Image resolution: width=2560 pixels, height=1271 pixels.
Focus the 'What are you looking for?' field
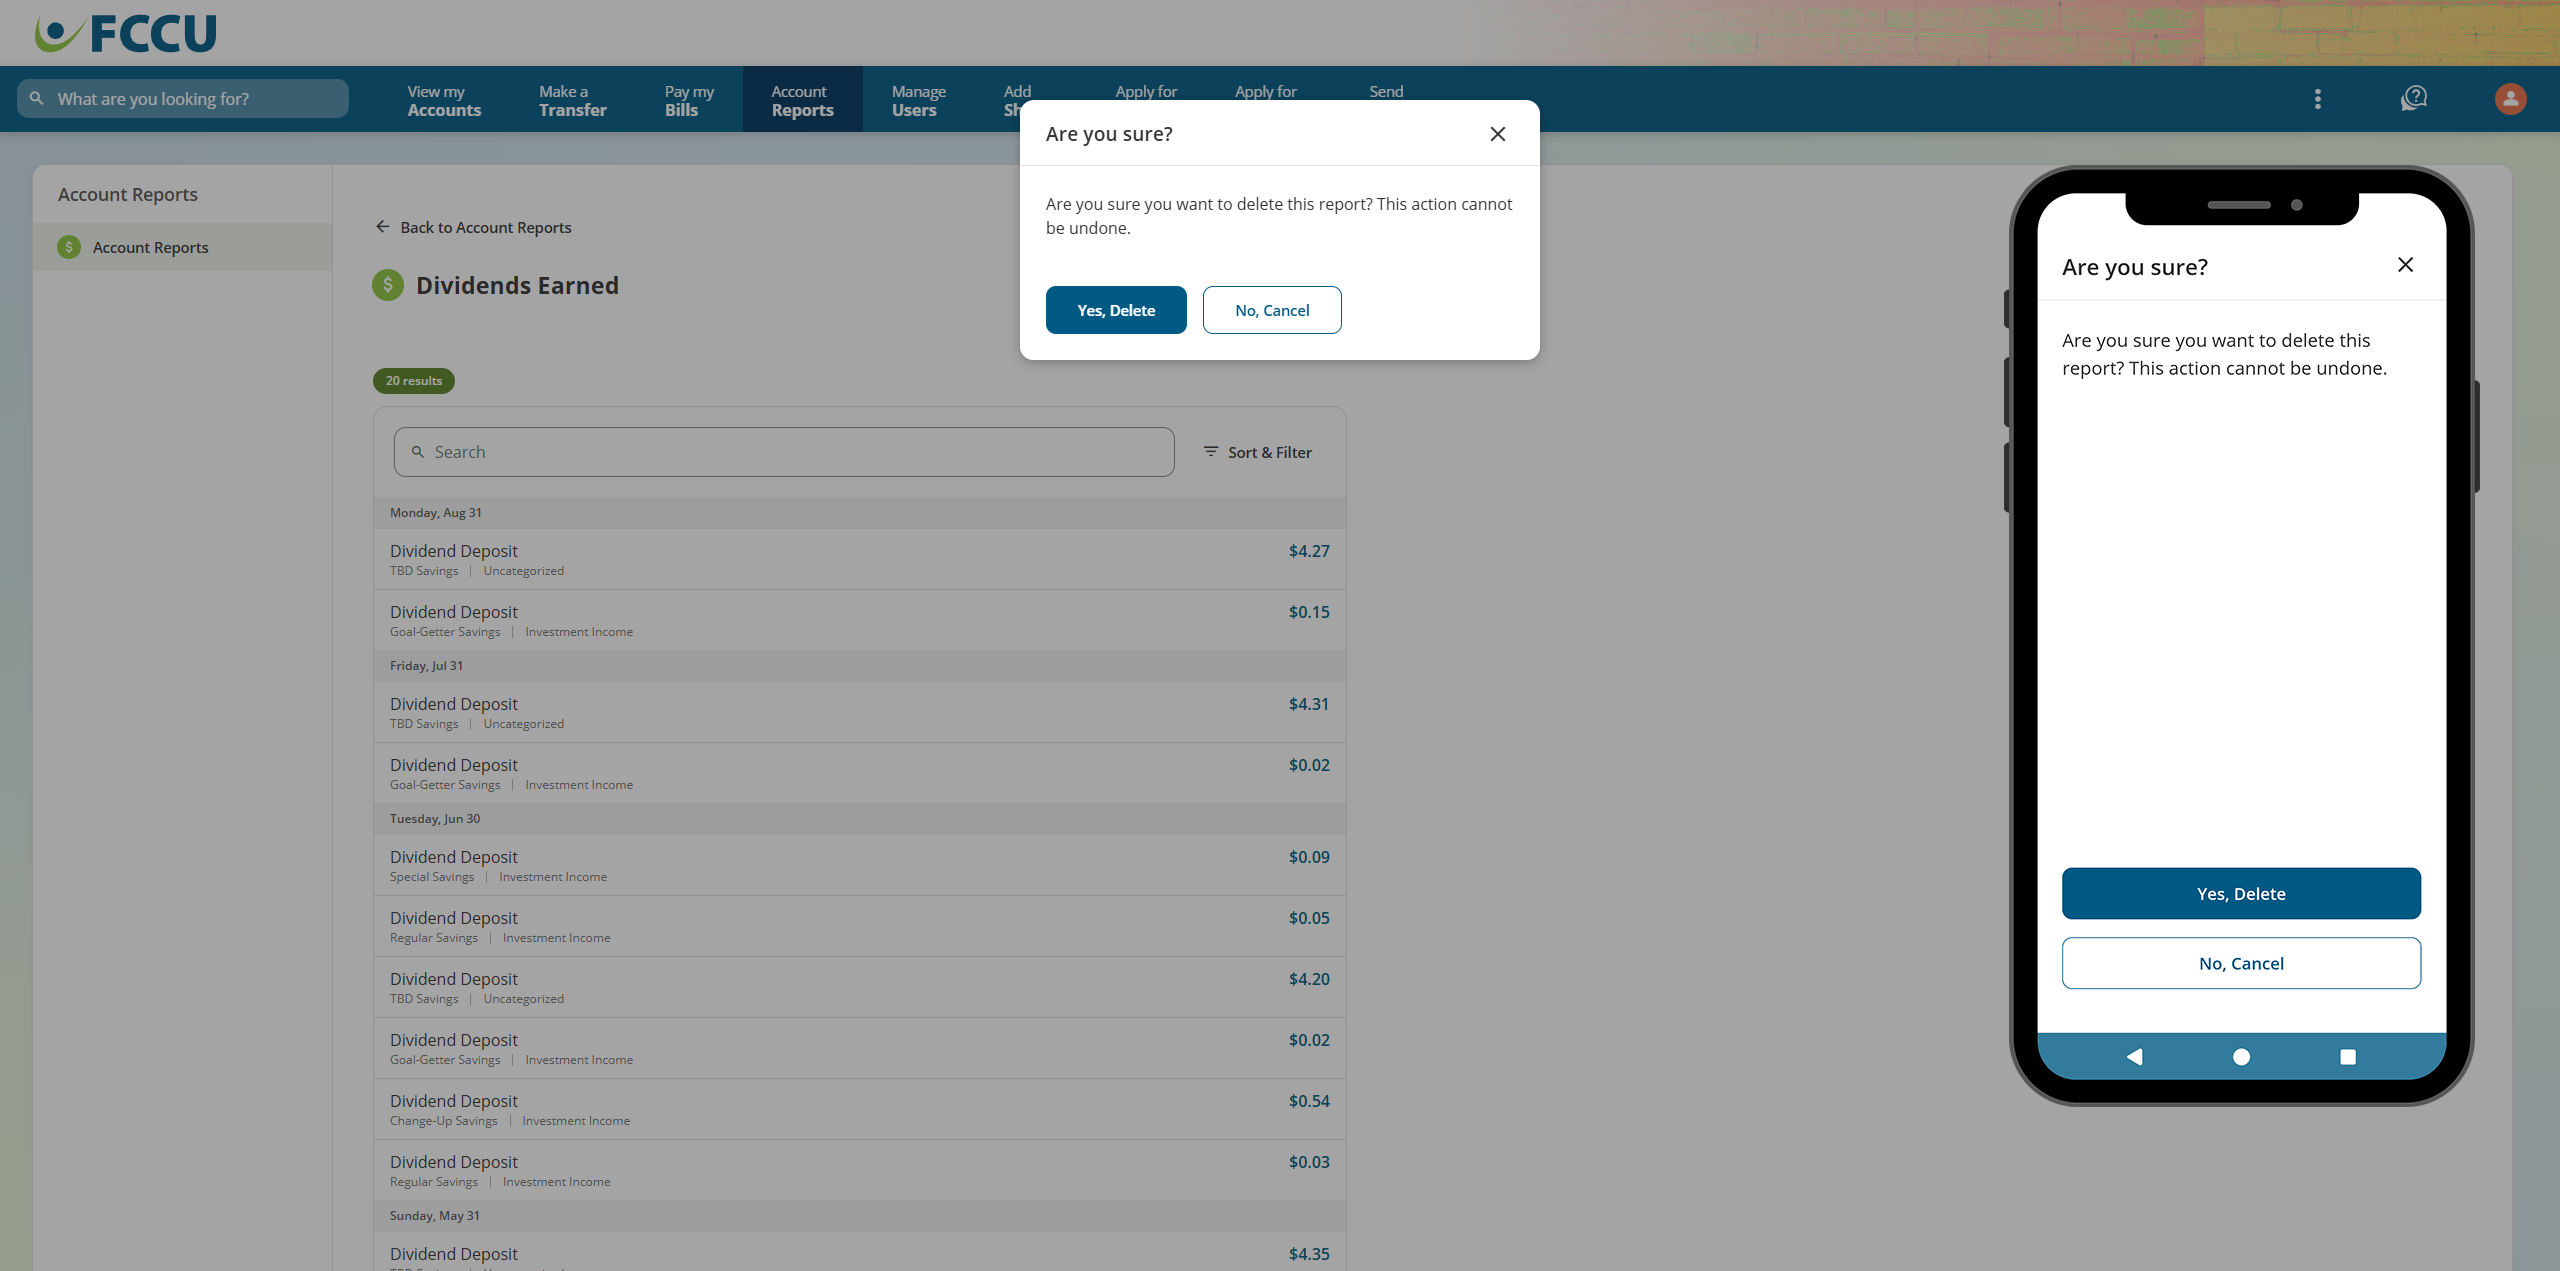[183, 99]
